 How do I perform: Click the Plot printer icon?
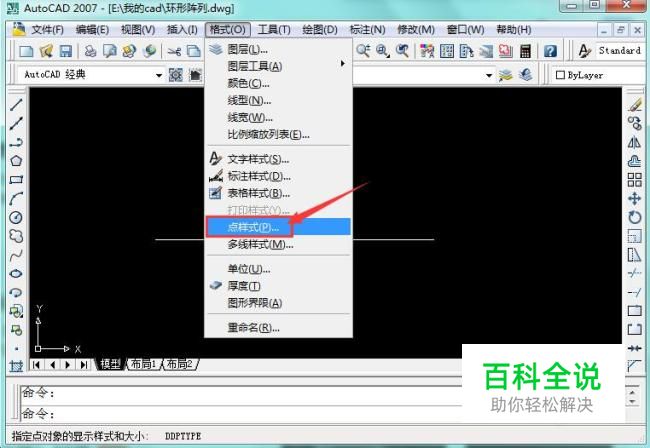[x=90, y=51]
